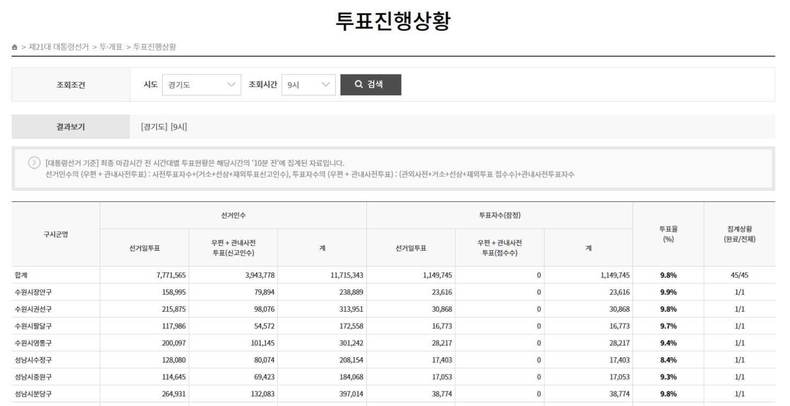Click the 54,572 cell
790x406 pixels.
pyautogui.click(x=264, y=326)
